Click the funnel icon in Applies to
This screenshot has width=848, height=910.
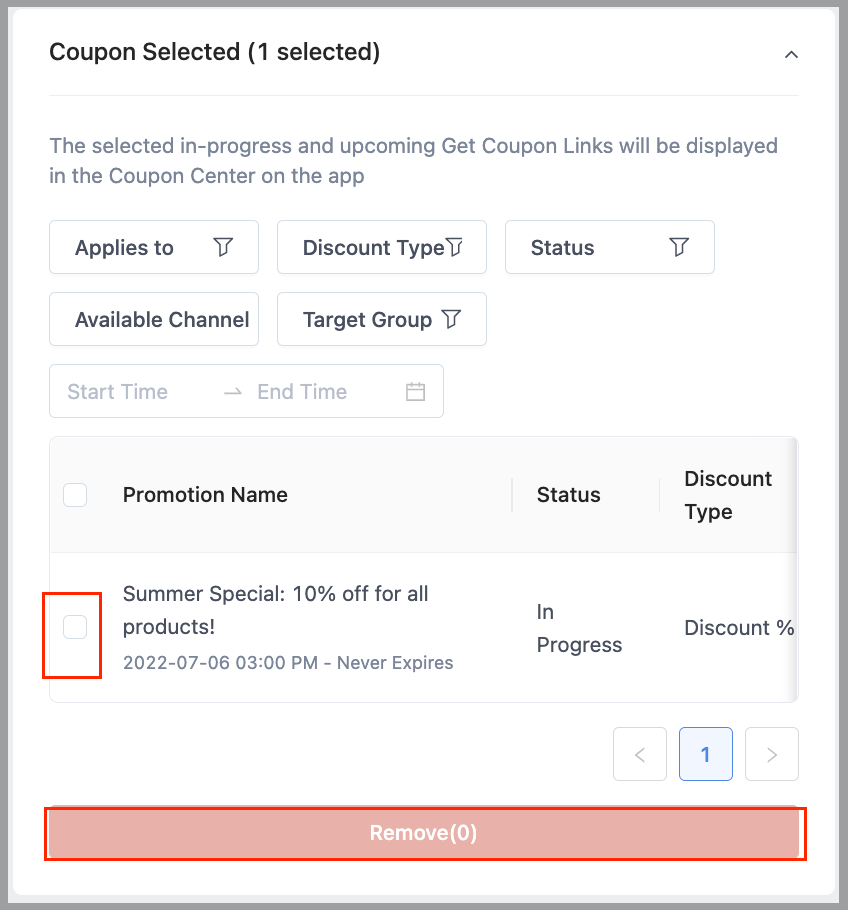coord(223,247)
